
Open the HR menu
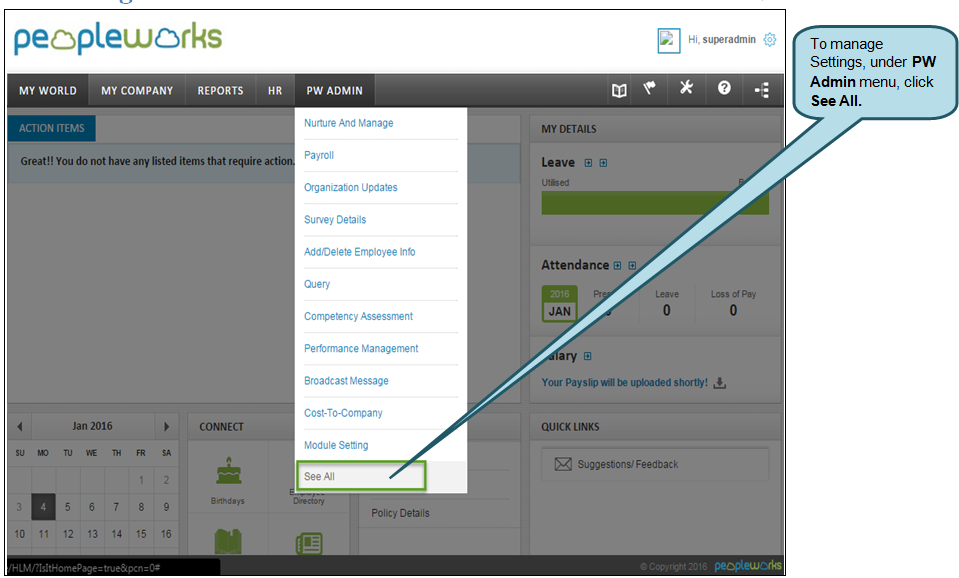275,91
